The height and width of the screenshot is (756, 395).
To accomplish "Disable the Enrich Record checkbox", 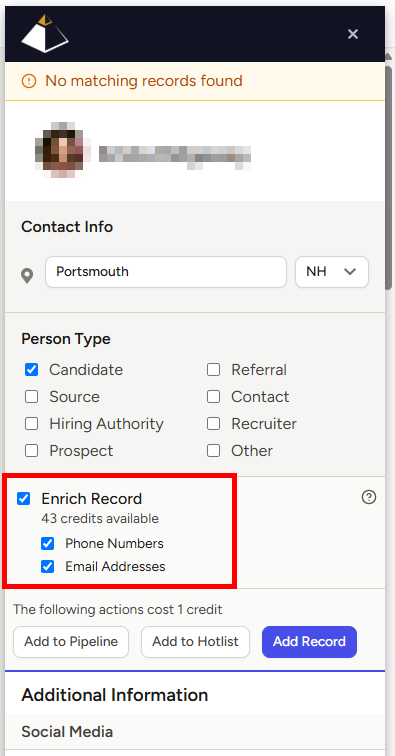I will point(24,499).
